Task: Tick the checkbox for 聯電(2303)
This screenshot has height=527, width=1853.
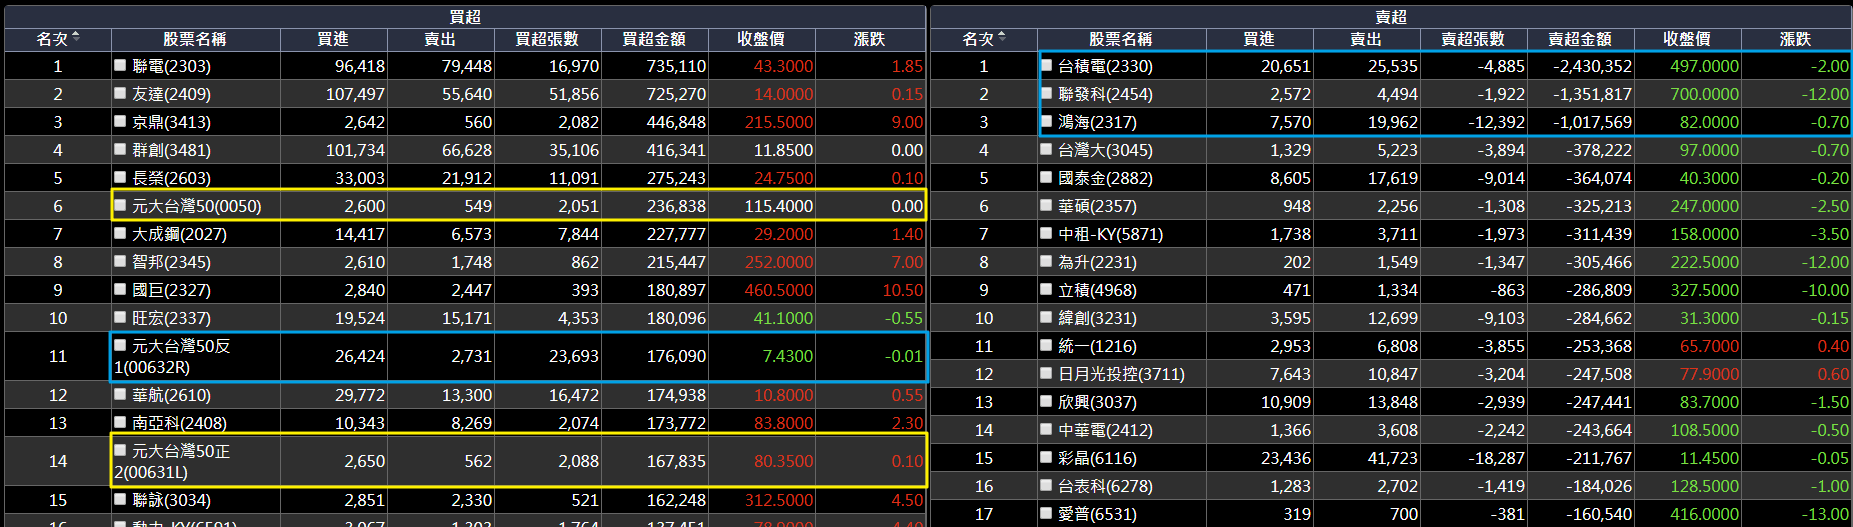Action: (120, 65)
